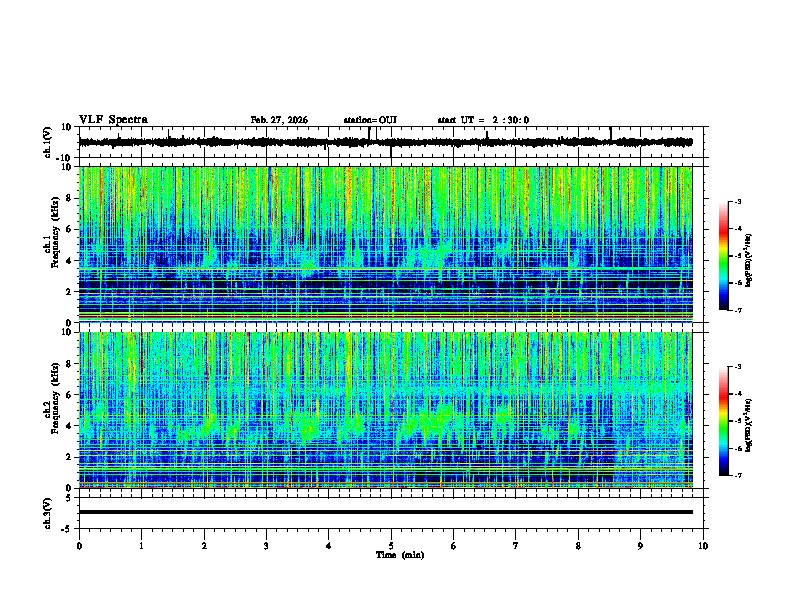
Task: Click the time axis tick label "10"
Action: [x=703, y=546]
